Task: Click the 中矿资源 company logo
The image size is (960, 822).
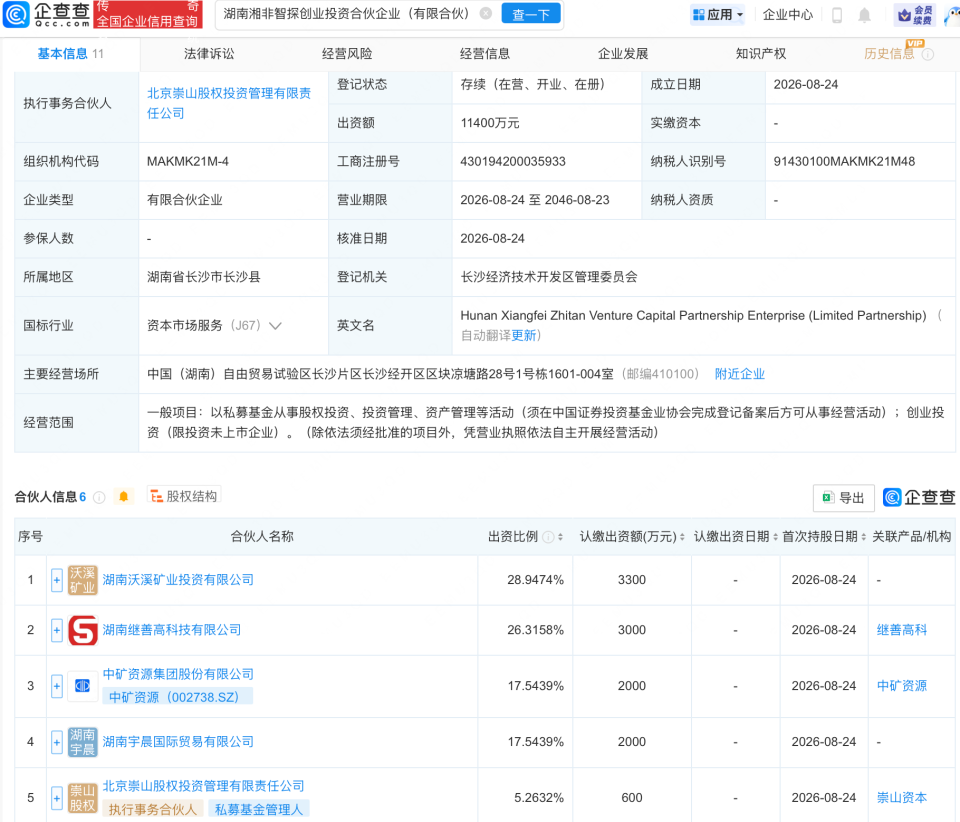Action: tap(82, 686)
